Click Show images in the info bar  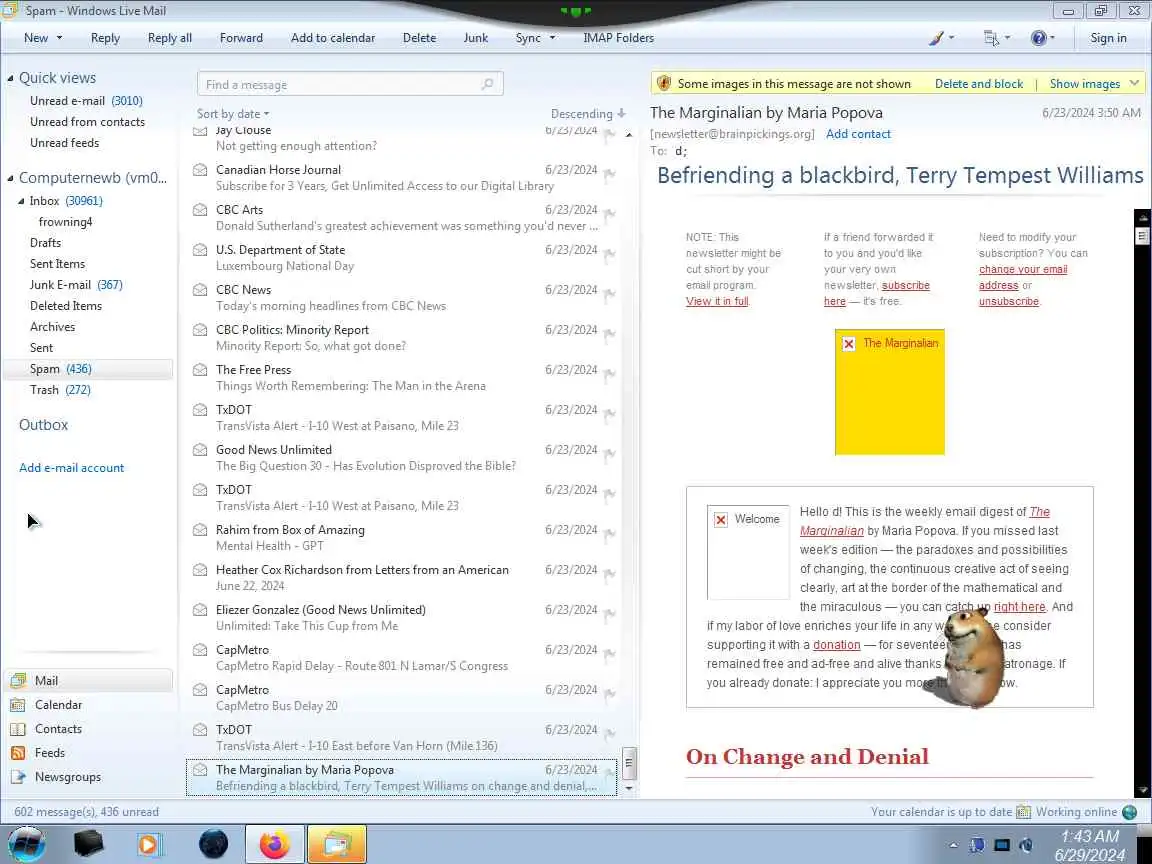click(1084, 84)
